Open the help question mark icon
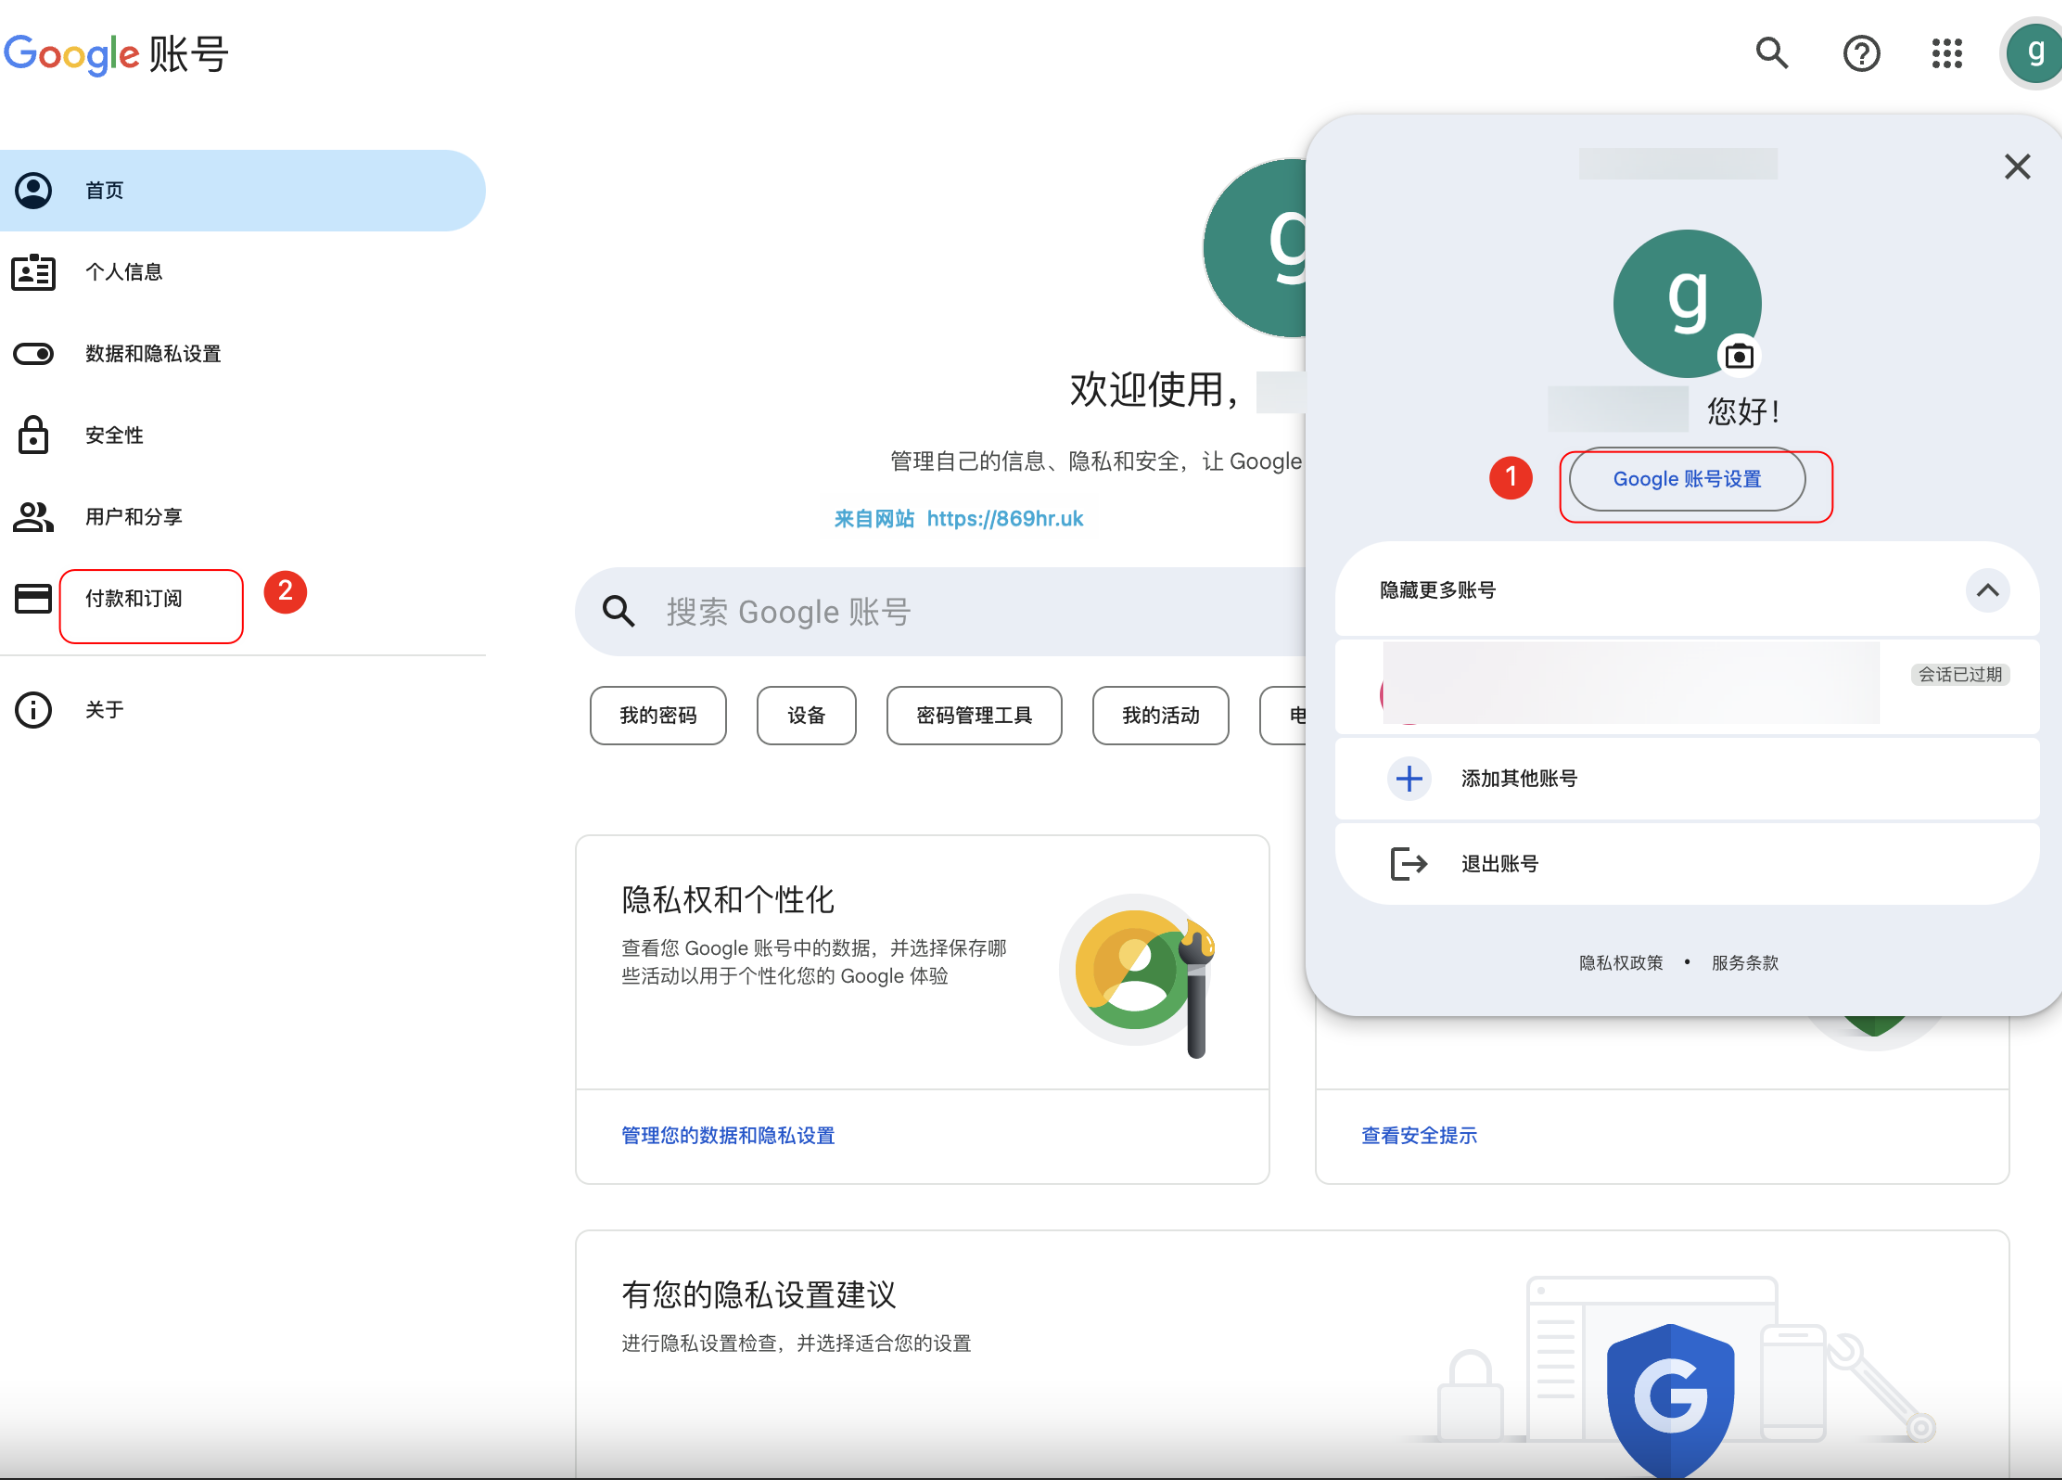2062x1480 pixels. (x=1861, y=53)
